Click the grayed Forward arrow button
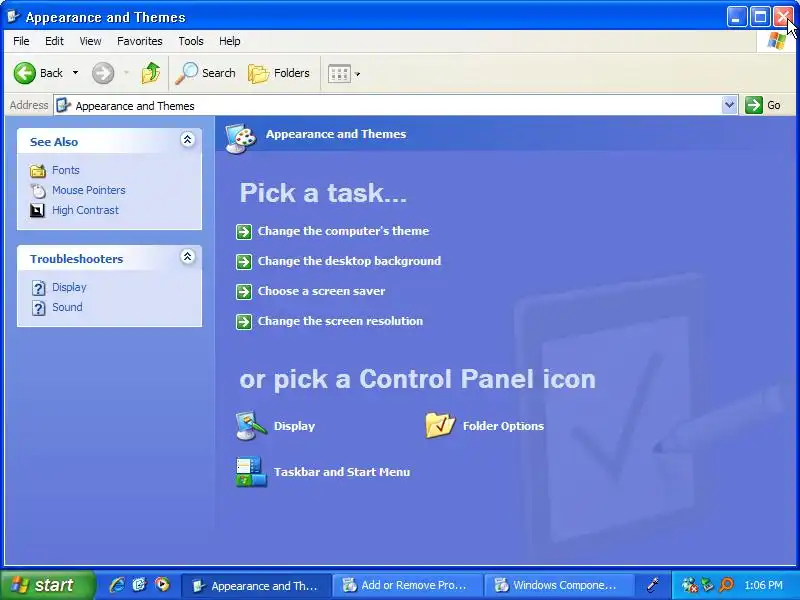The height and width of the screenshot is (600, 800). click(103, 73)
